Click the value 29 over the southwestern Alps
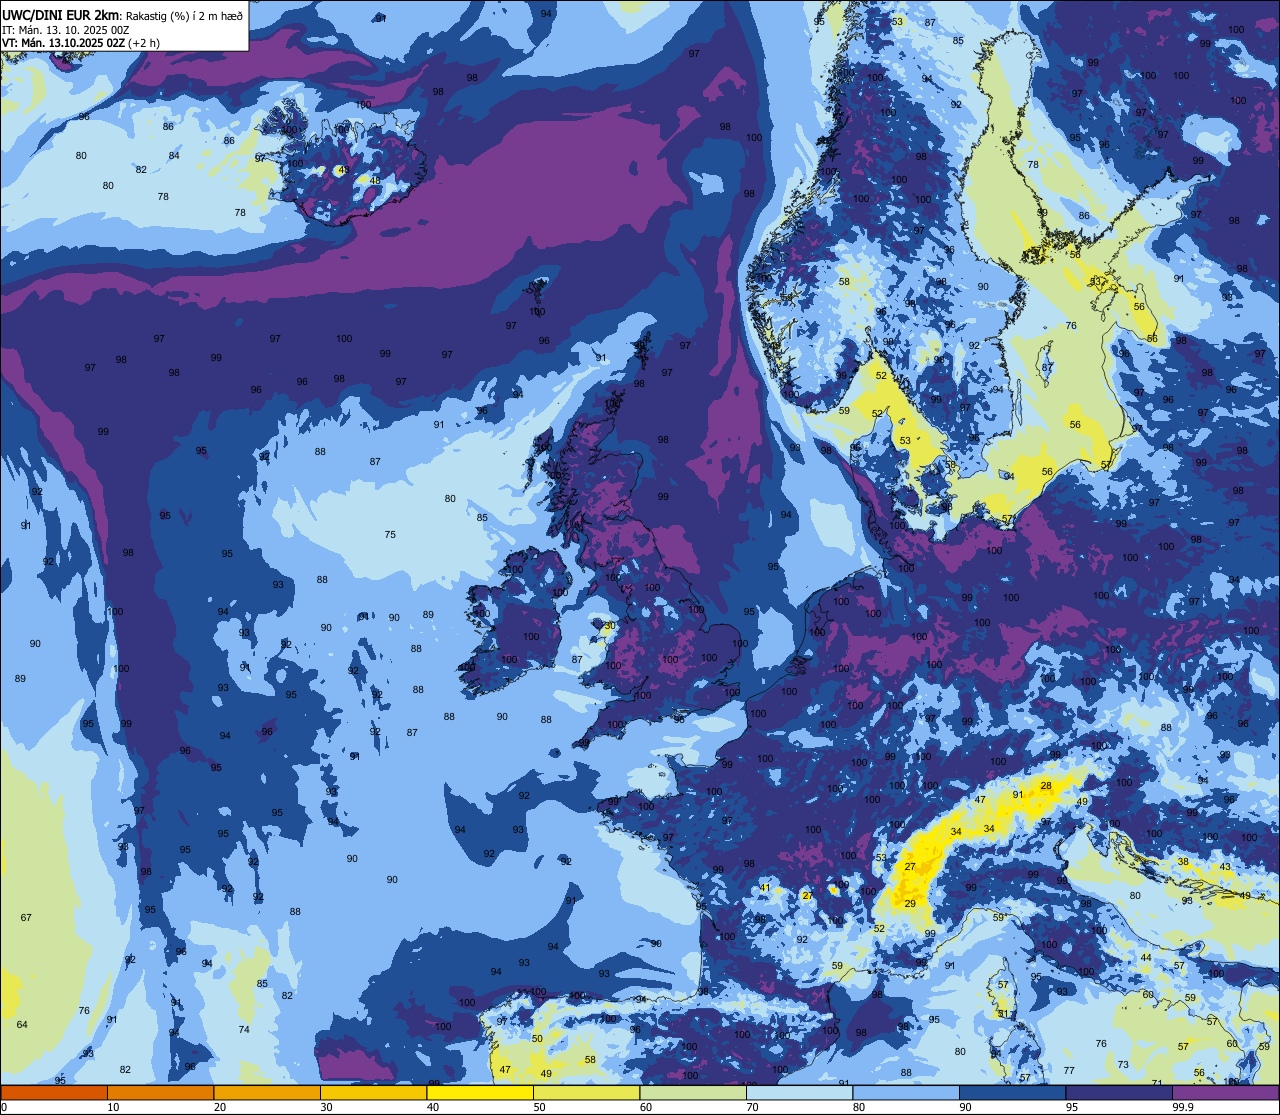This screenshot has width=1280, height=1115. point(910,904)
